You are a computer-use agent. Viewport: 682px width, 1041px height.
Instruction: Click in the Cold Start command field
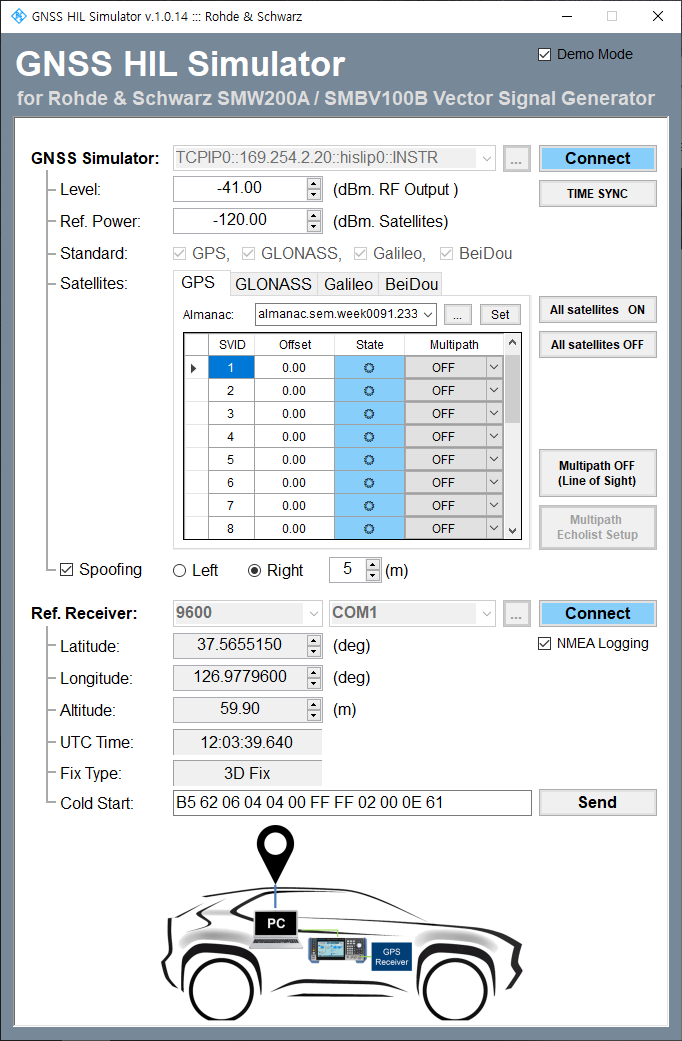tap(352, 802)
